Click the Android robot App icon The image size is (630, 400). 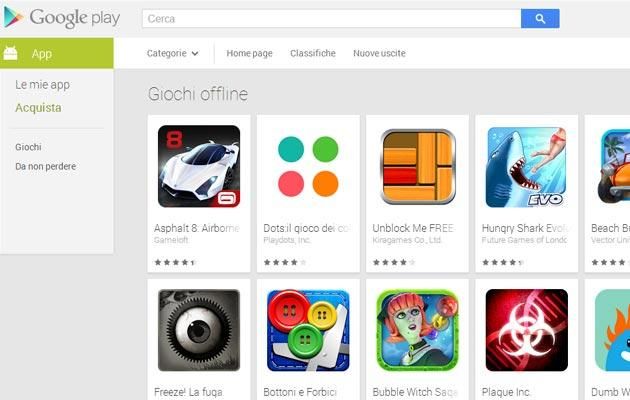(x=10, y=53)
